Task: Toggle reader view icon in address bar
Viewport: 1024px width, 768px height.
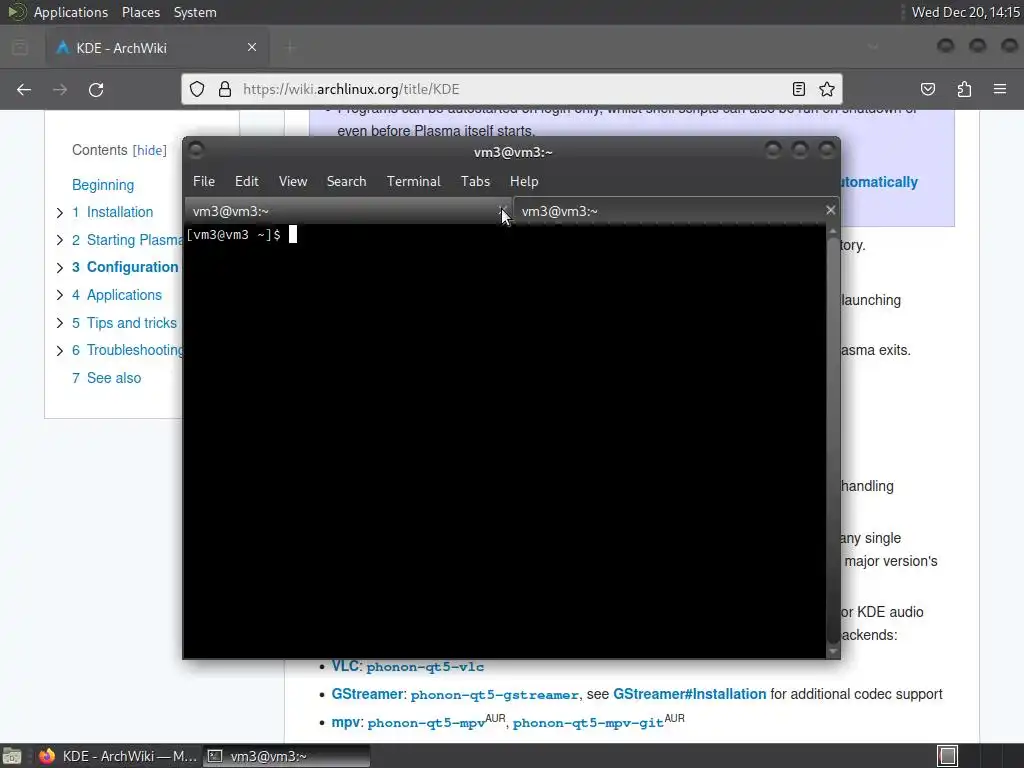Action: (799, 89)
